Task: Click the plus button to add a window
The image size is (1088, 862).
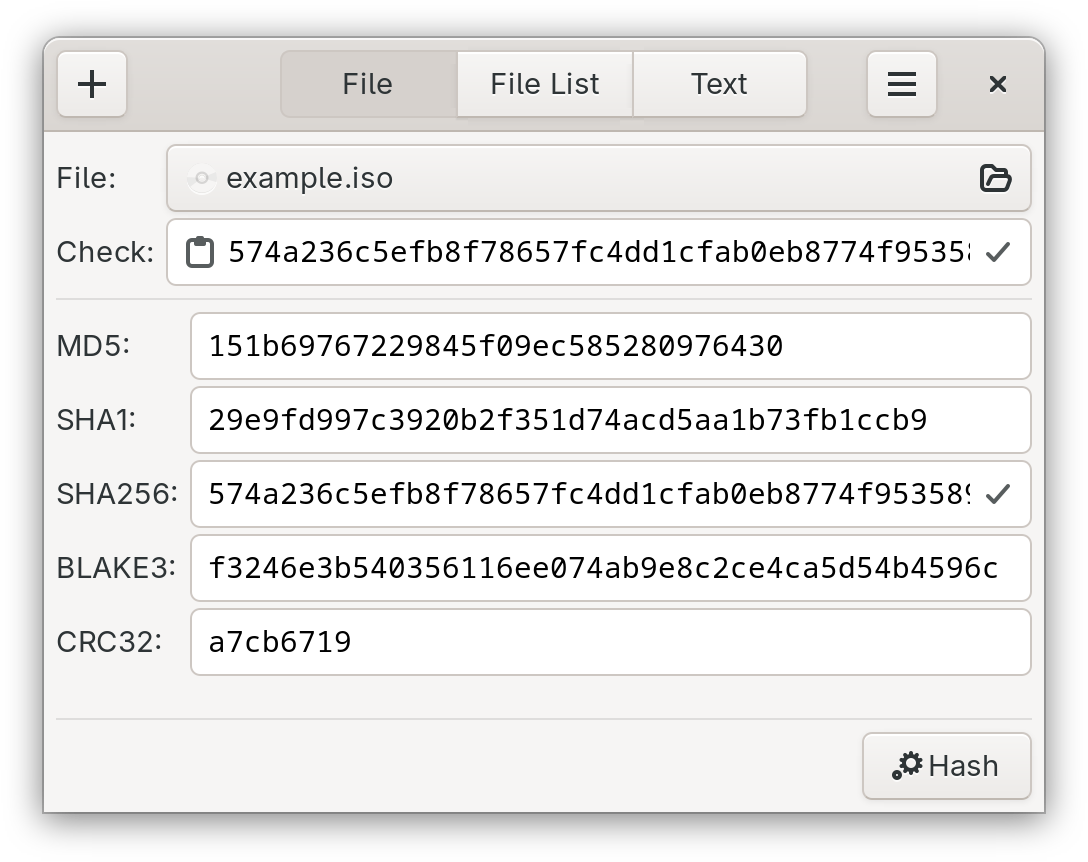Action: (92, 84)
